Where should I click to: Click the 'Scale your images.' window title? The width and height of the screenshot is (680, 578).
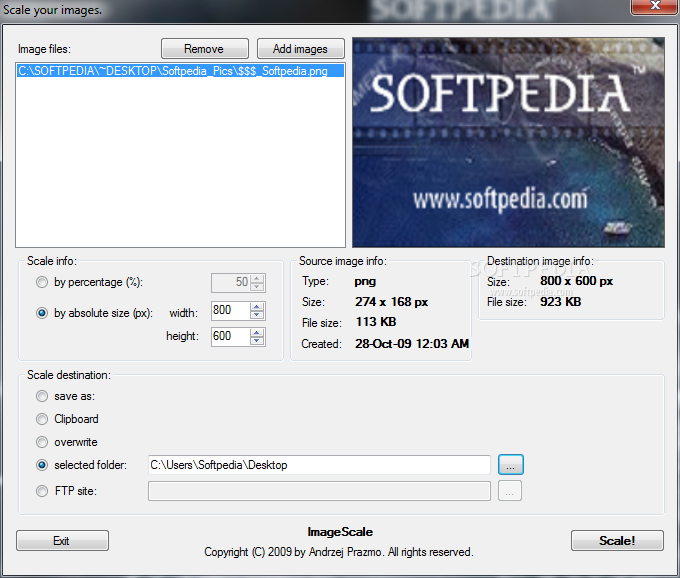(x=52, y=10)
